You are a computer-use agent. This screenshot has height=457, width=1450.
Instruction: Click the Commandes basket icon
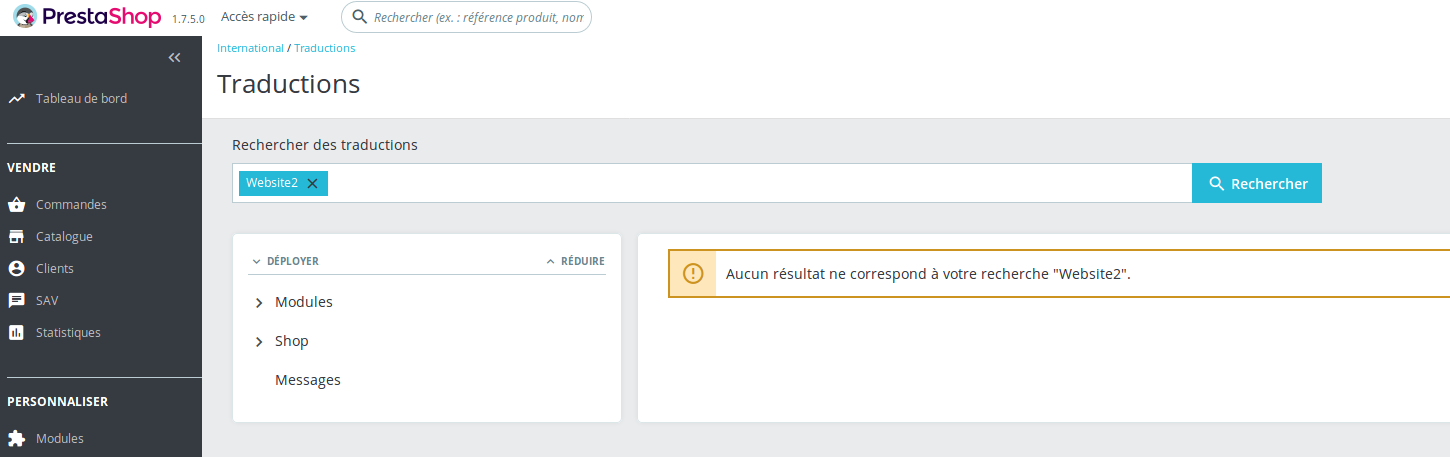click(x=16, y=205)
